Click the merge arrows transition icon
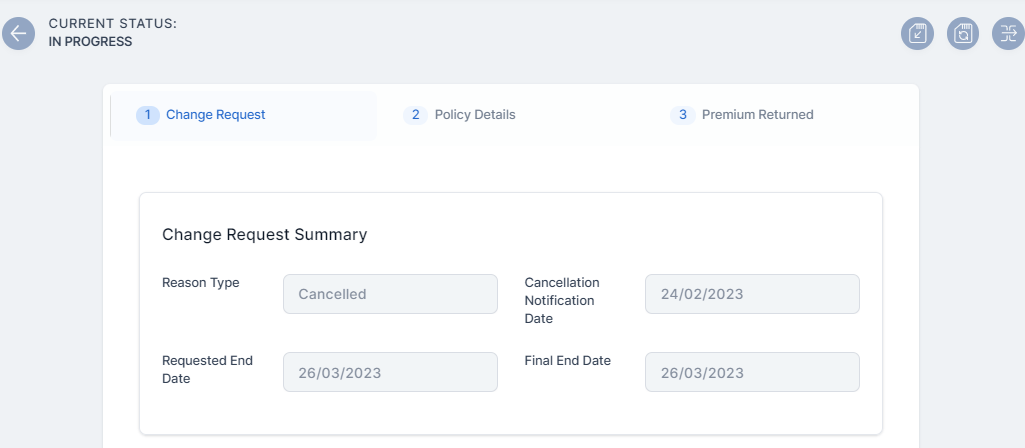 pyautogui.click(x=1007, y=33)
